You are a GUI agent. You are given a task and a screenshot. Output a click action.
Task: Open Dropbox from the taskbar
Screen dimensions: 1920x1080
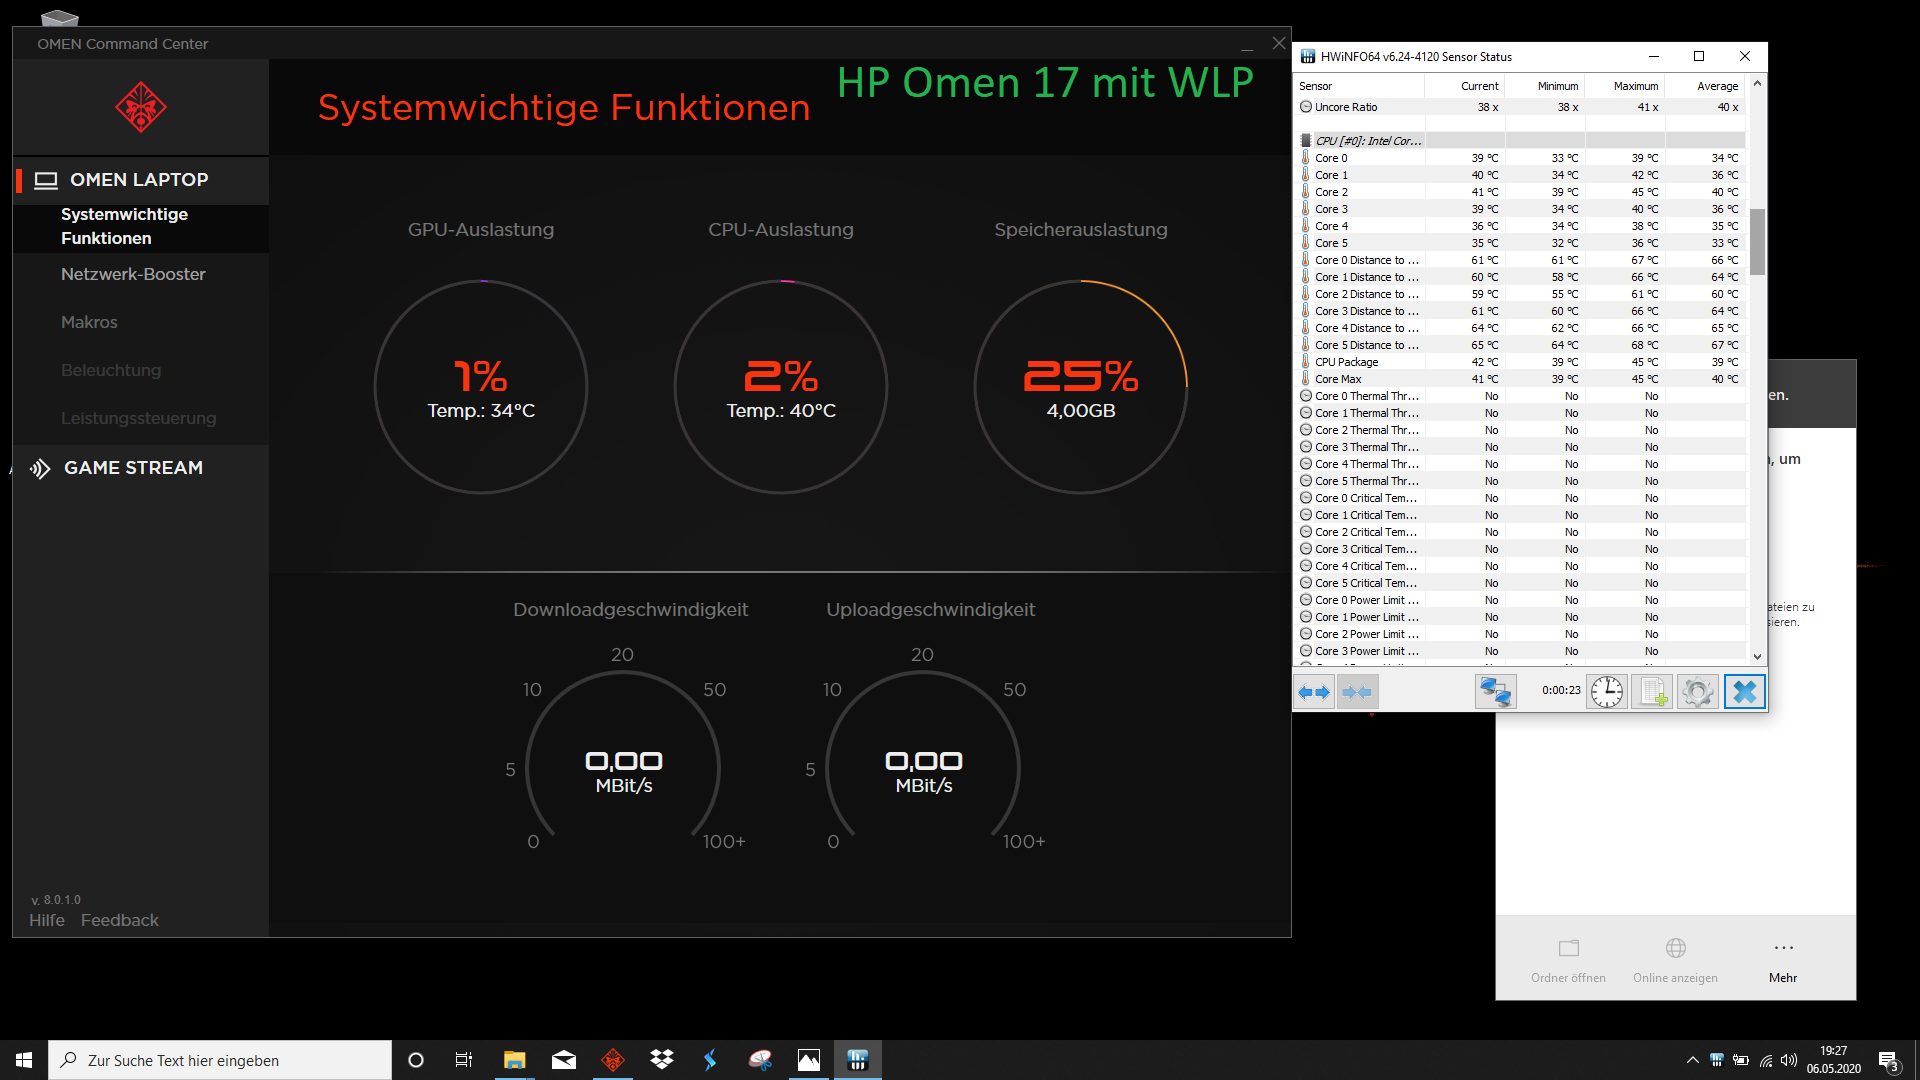(662, 1060)
